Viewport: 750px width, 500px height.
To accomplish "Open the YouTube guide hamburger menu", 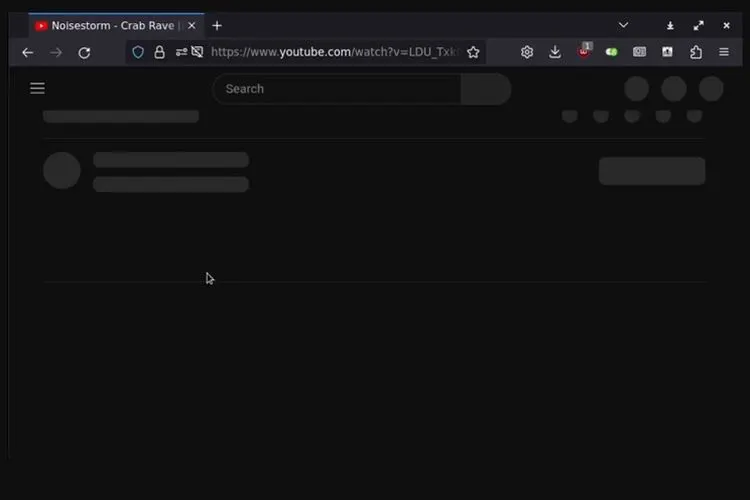I will [37, 88].
